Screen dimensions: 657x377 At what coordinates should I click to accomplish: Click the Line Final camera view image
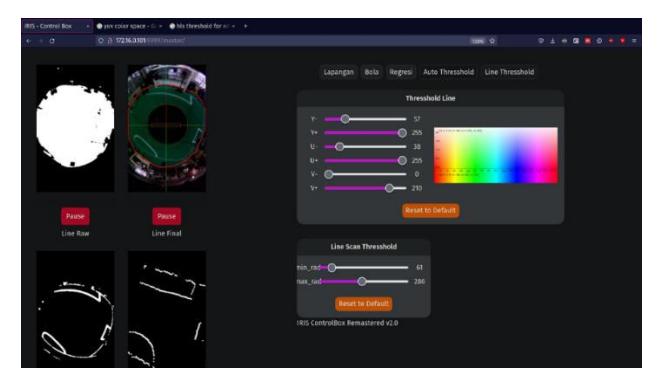coord(167,128)
